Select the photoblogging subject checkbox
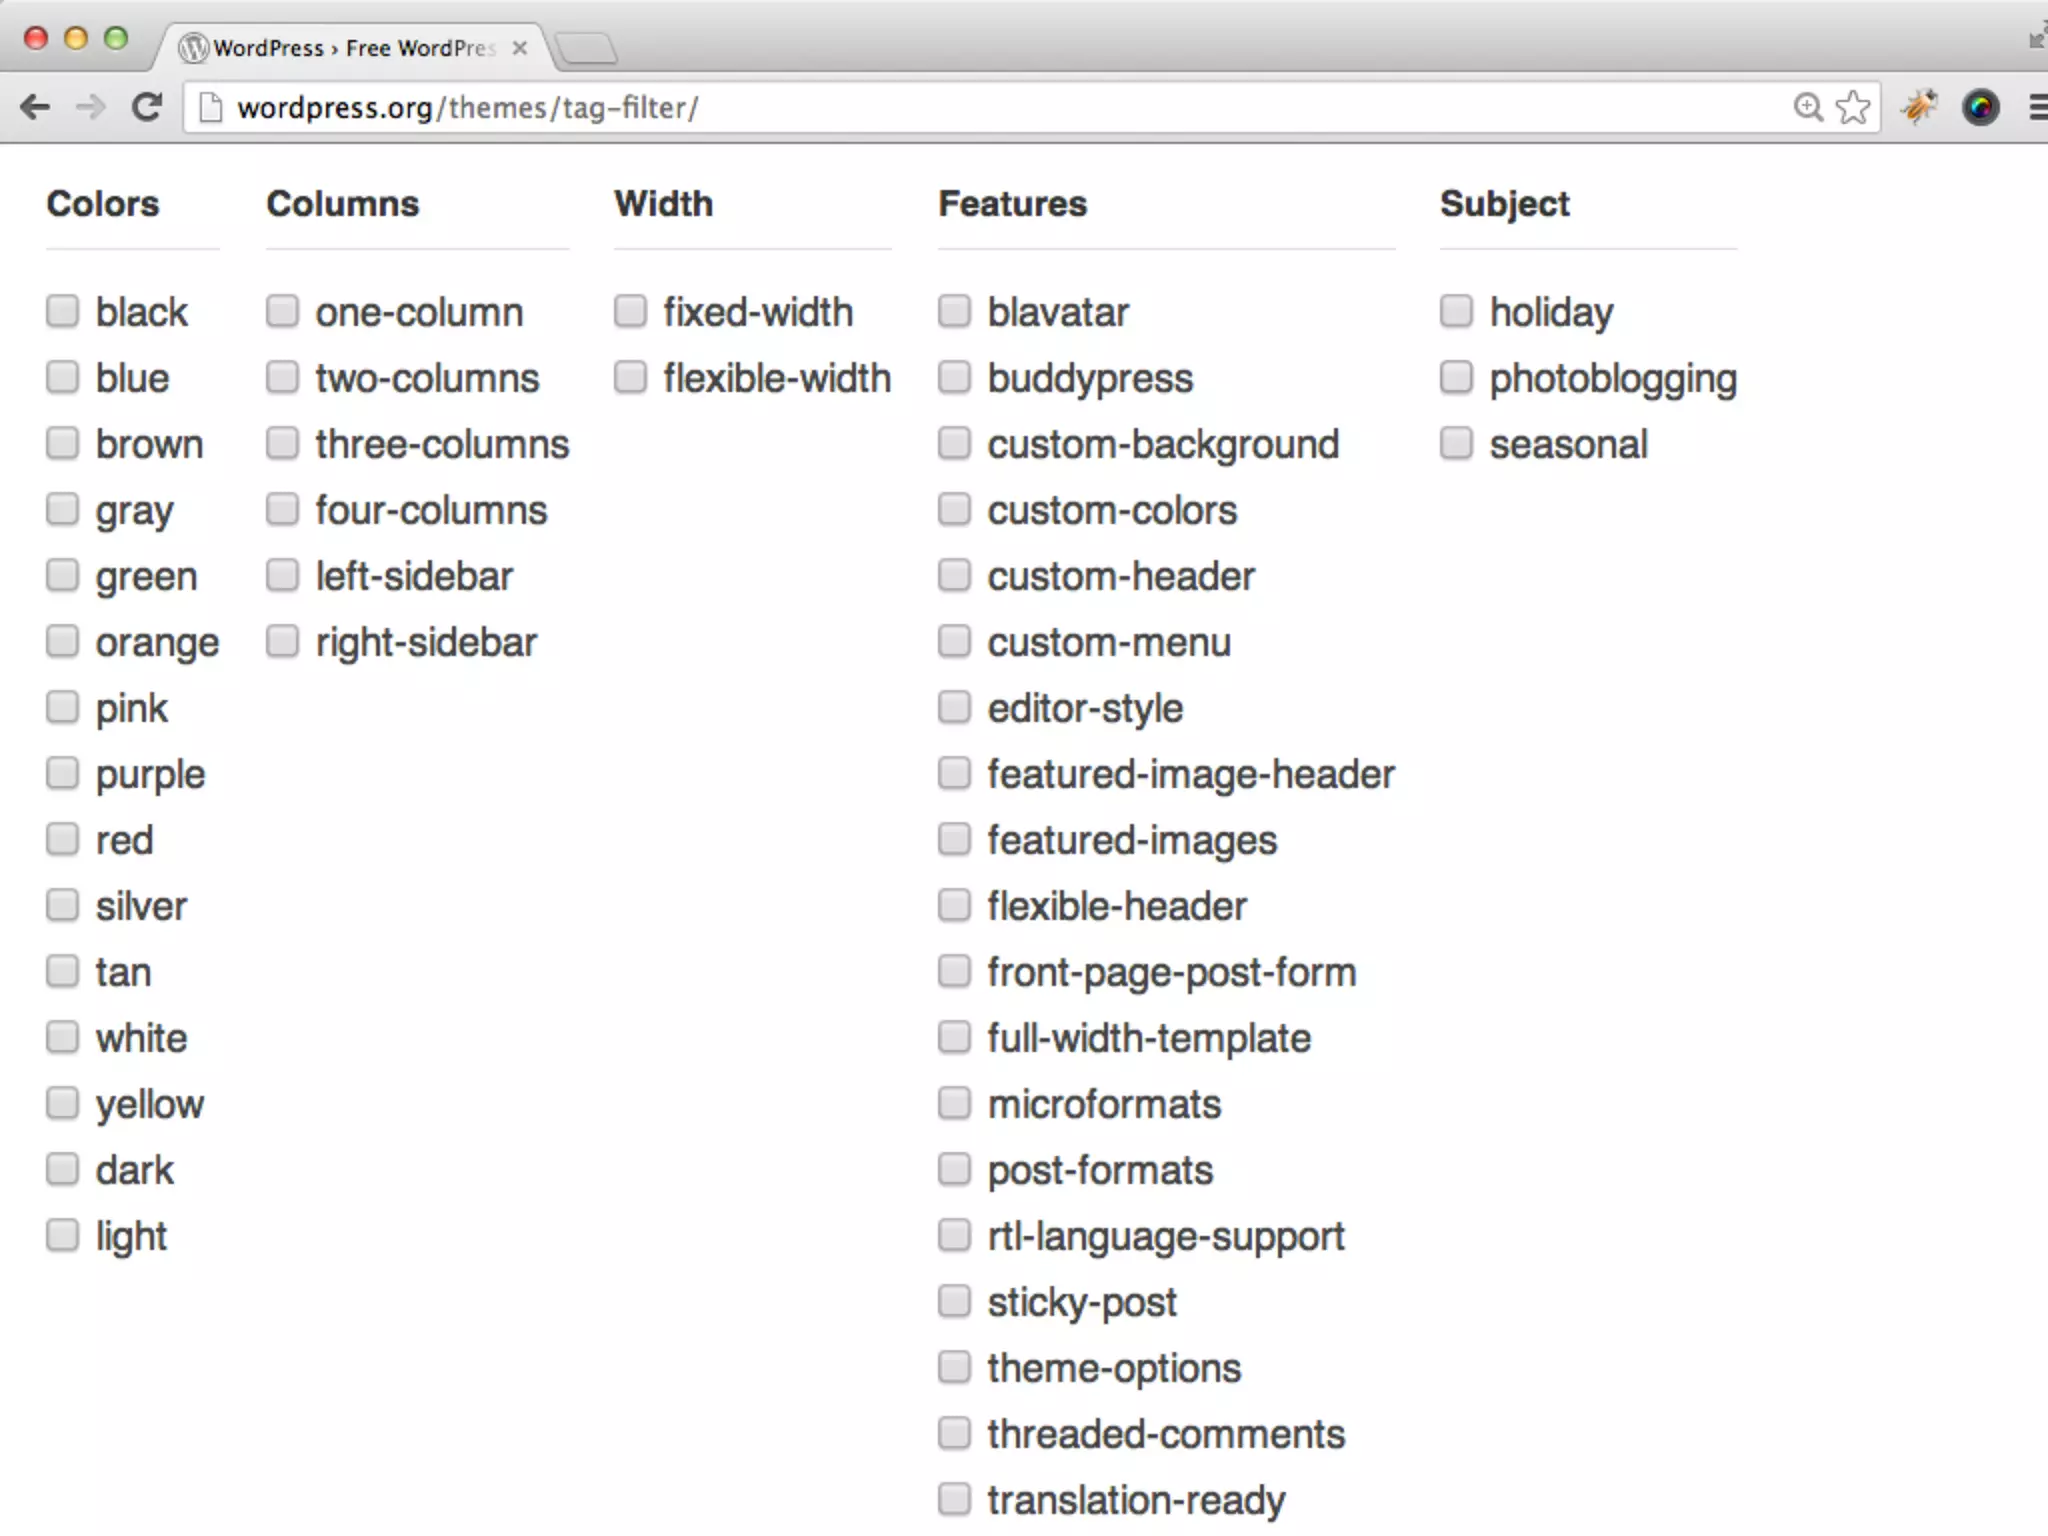Screen dimensions: 2048x1536 (1457, 377)
